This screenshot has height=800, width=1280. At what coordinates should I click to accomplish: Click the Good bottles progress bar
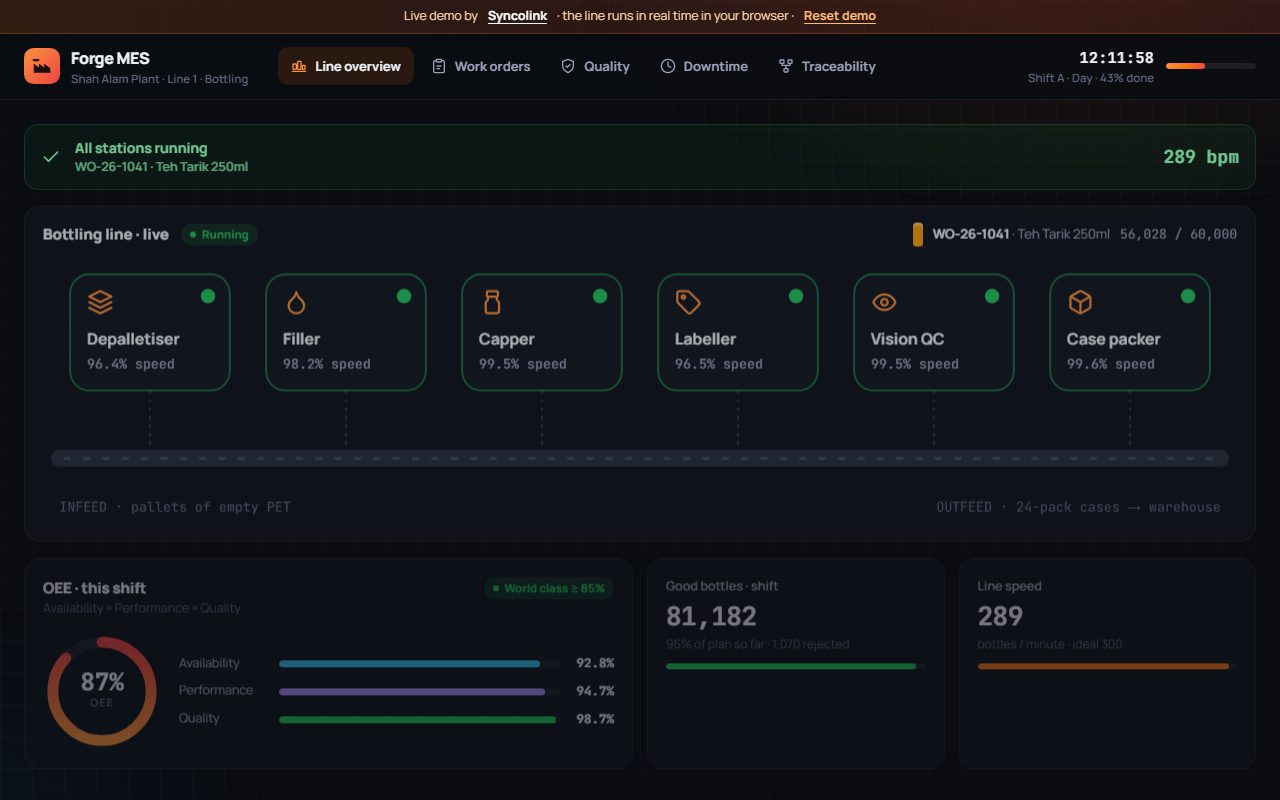click(796, 666)
